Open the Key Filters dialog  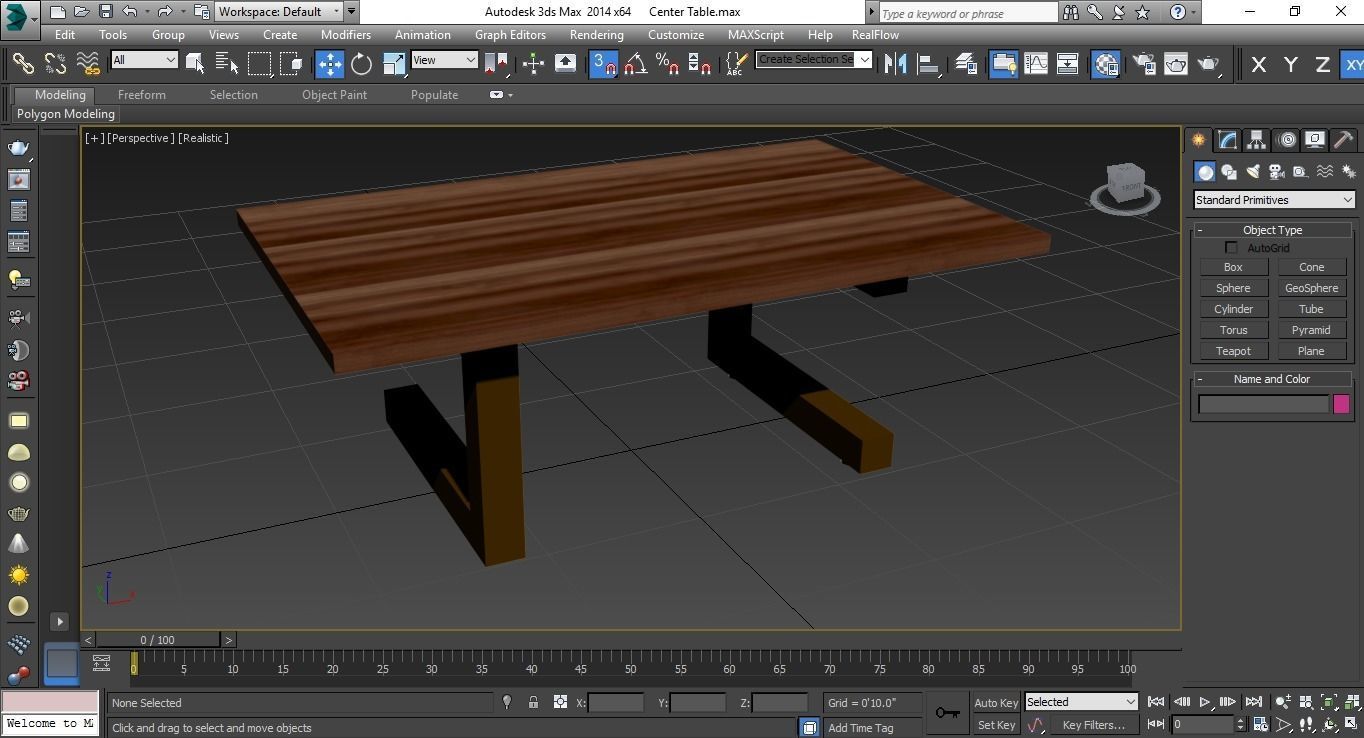pos(1093,725)
